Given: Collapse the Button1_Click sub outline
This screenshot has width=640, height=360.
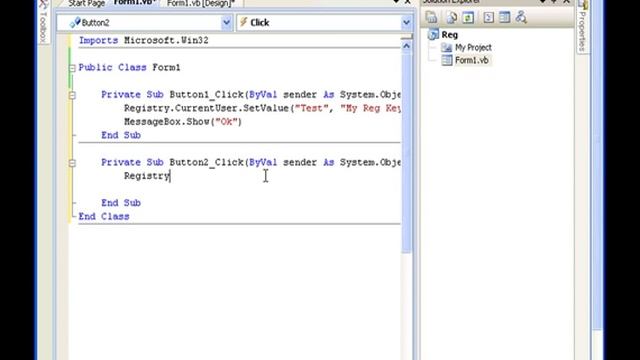Looking at the screenshot, I should click(72, 95).
